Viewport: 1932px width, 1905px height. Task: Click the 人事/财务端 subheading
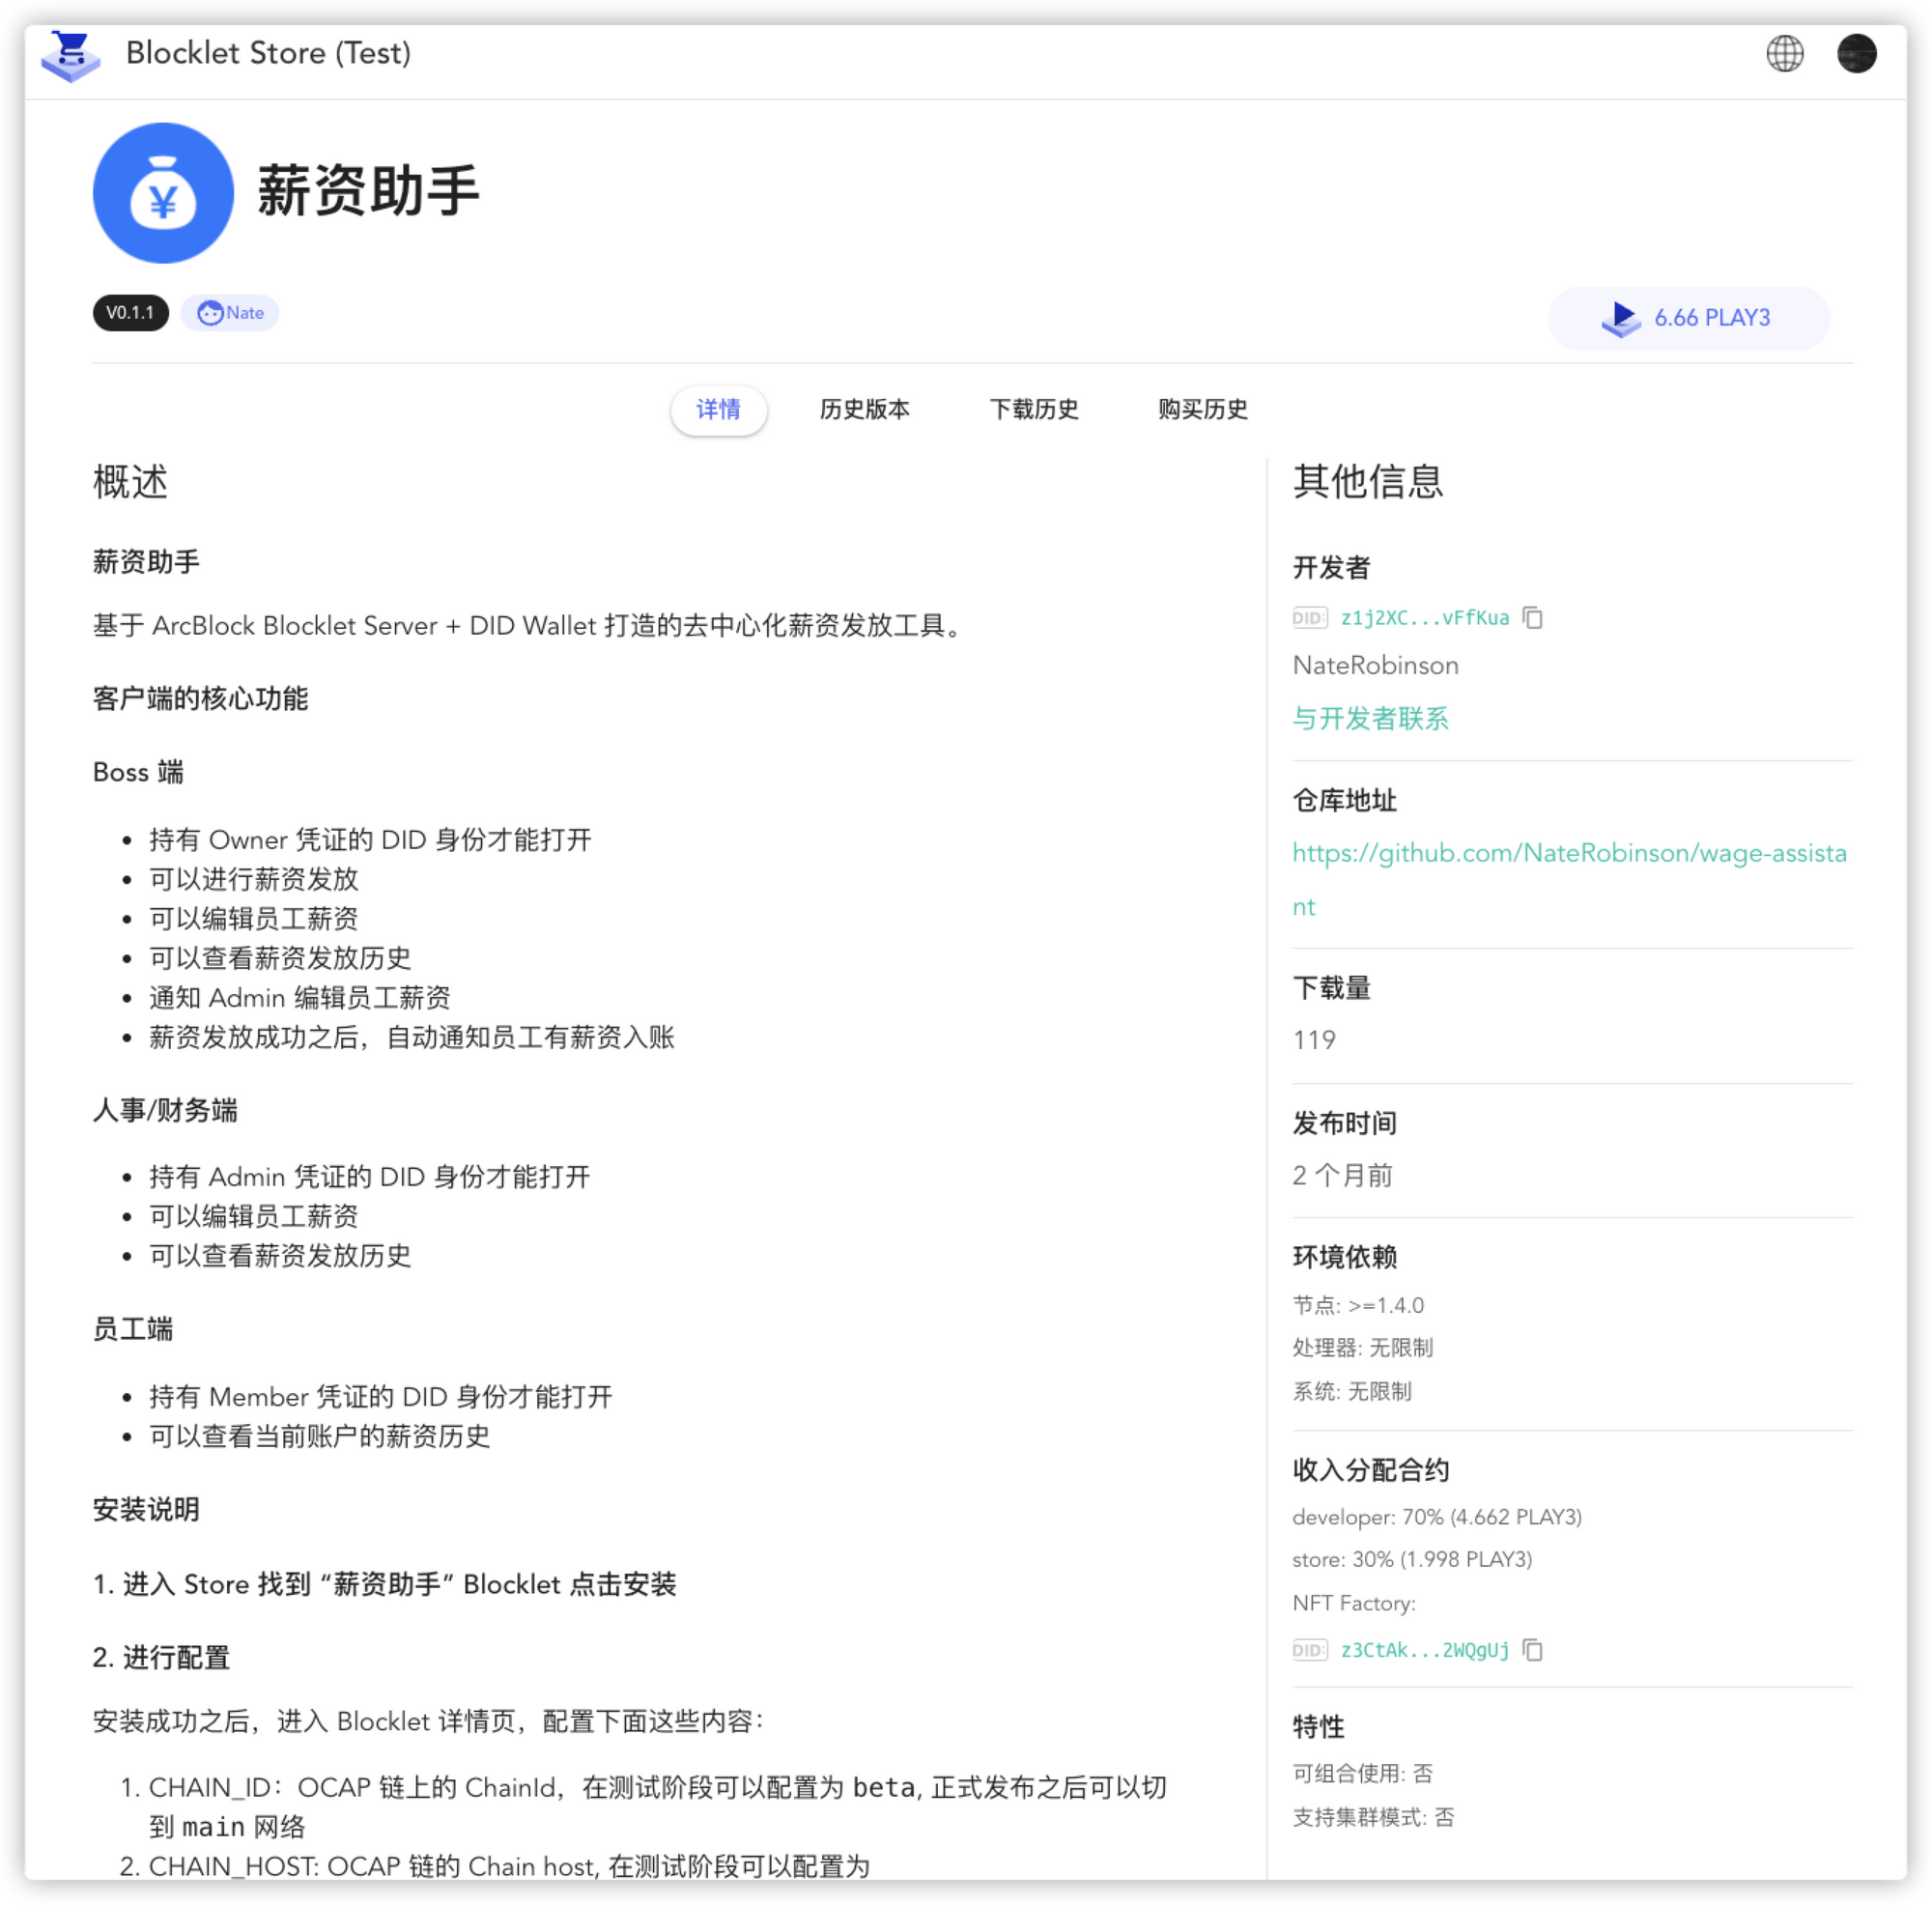pyautogui.click(x=165, y=1111)
